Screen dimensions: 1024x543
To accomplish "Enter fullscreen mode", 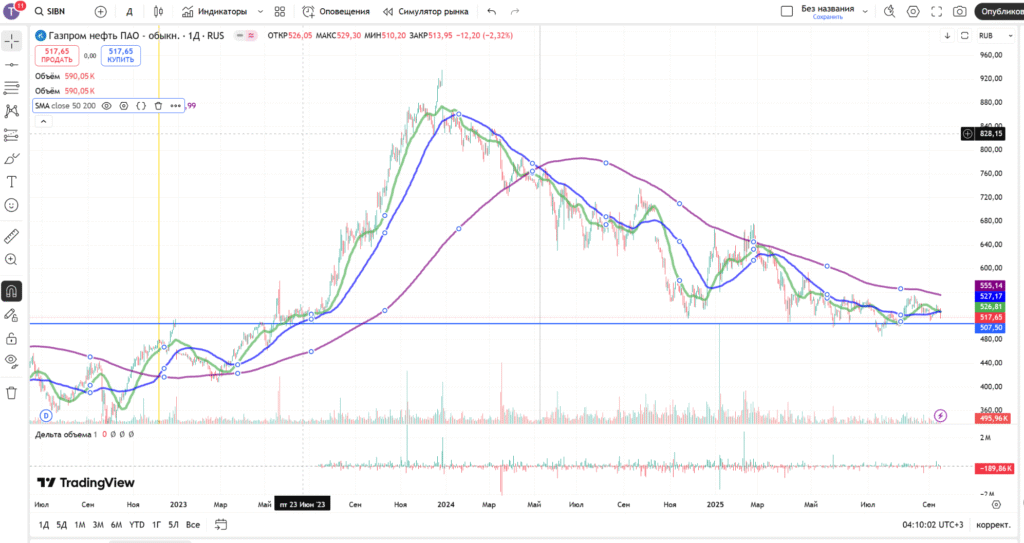I will (936, 11).
